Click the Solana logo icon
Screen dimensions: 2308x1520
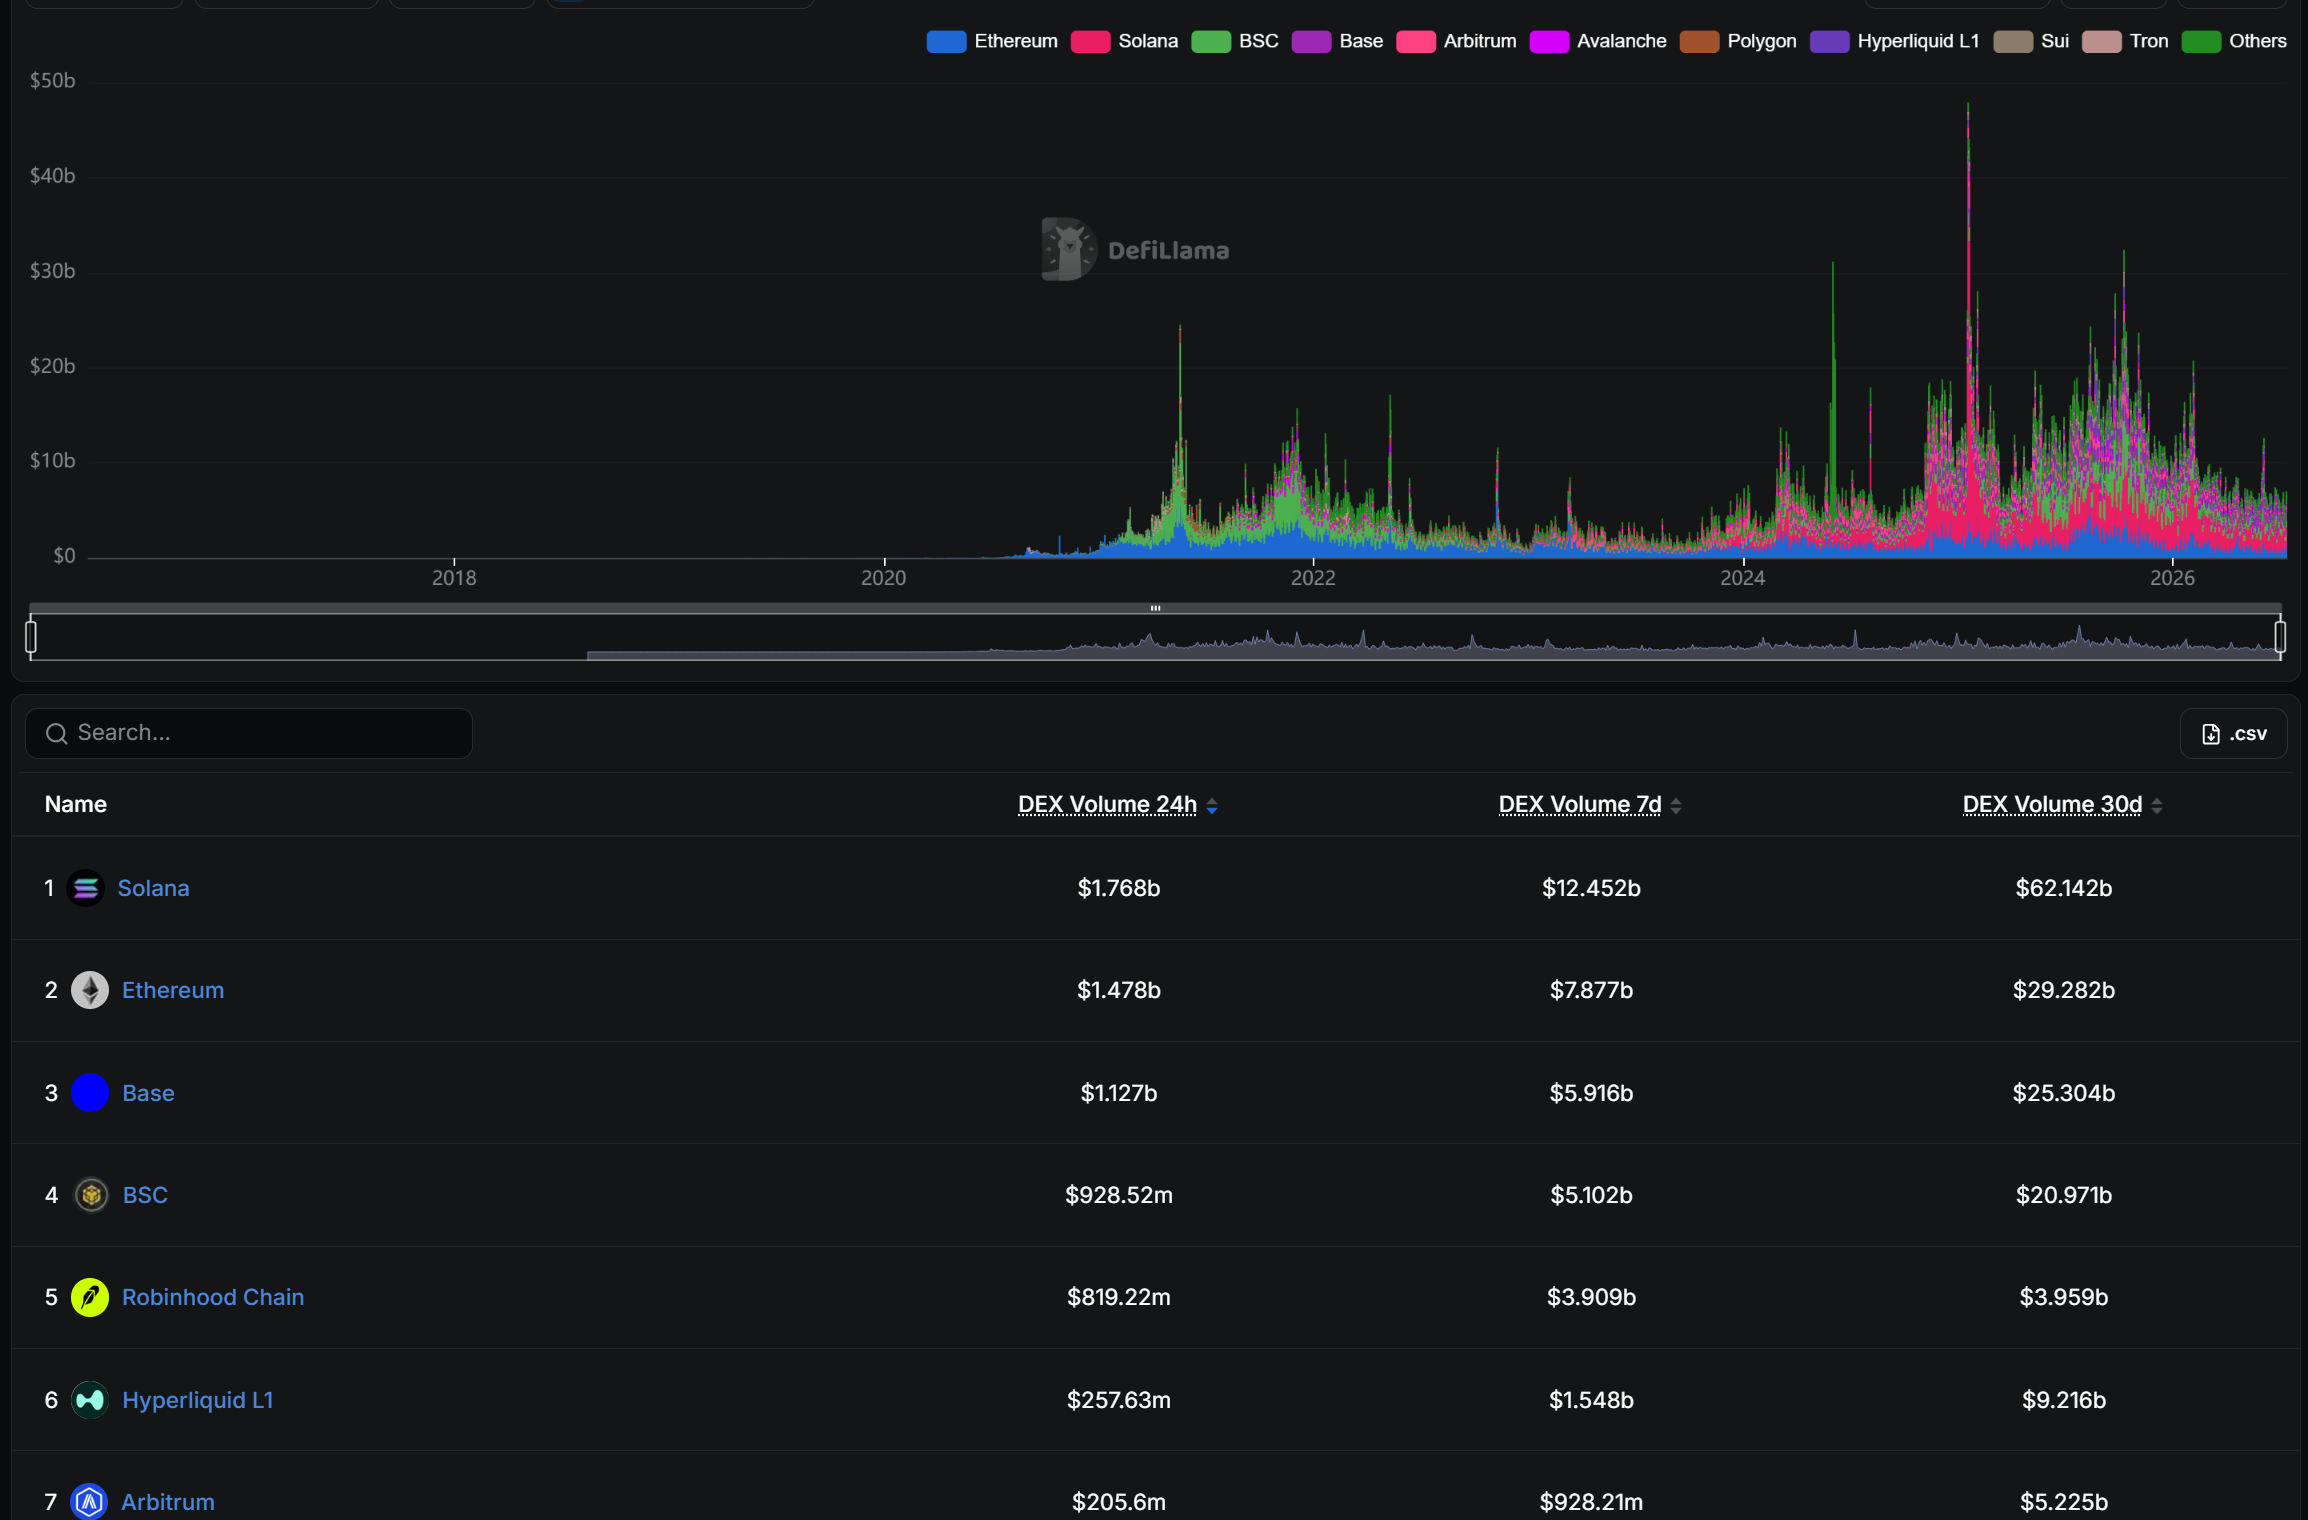click(x=86, y=888)
